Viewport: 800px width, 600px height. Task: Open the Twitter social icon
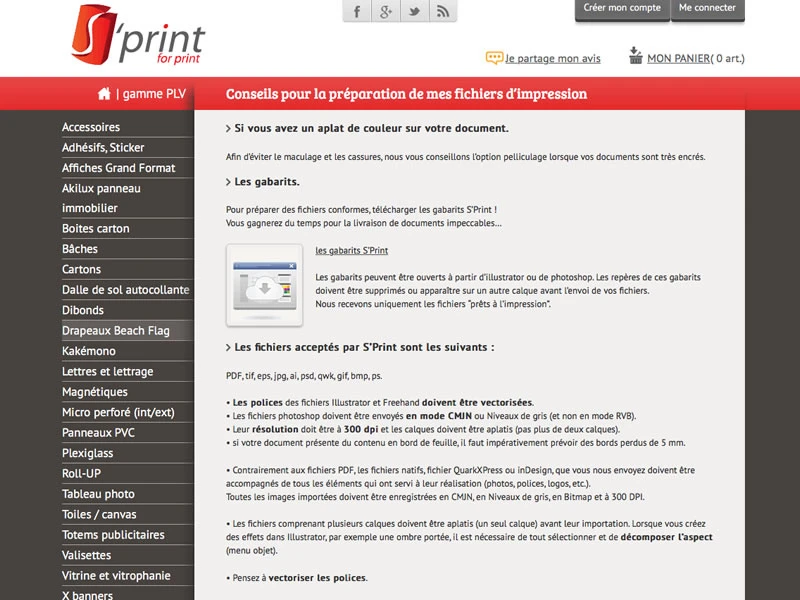pyautogui.click(x=414, y=11)
